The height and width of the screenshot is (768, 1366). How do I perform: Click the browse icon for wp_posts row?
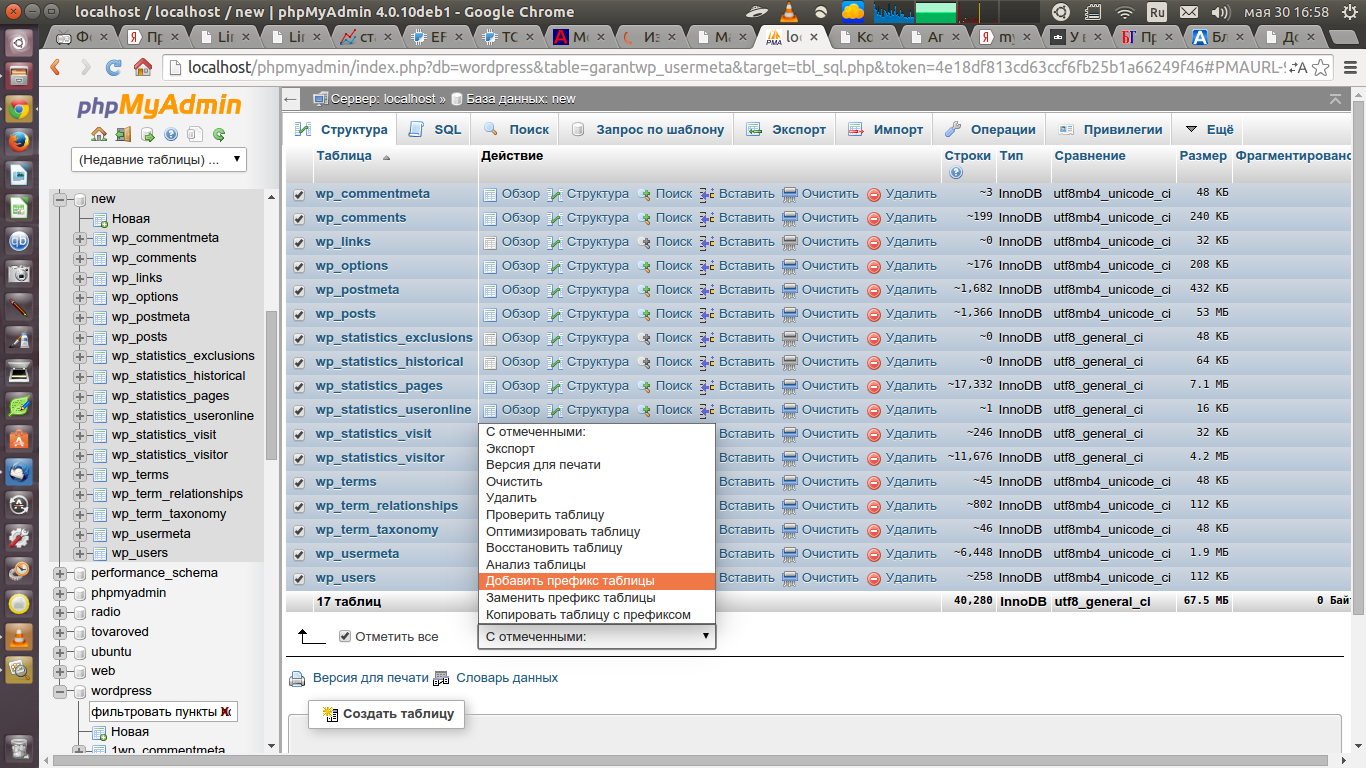(x=490, y=314)
